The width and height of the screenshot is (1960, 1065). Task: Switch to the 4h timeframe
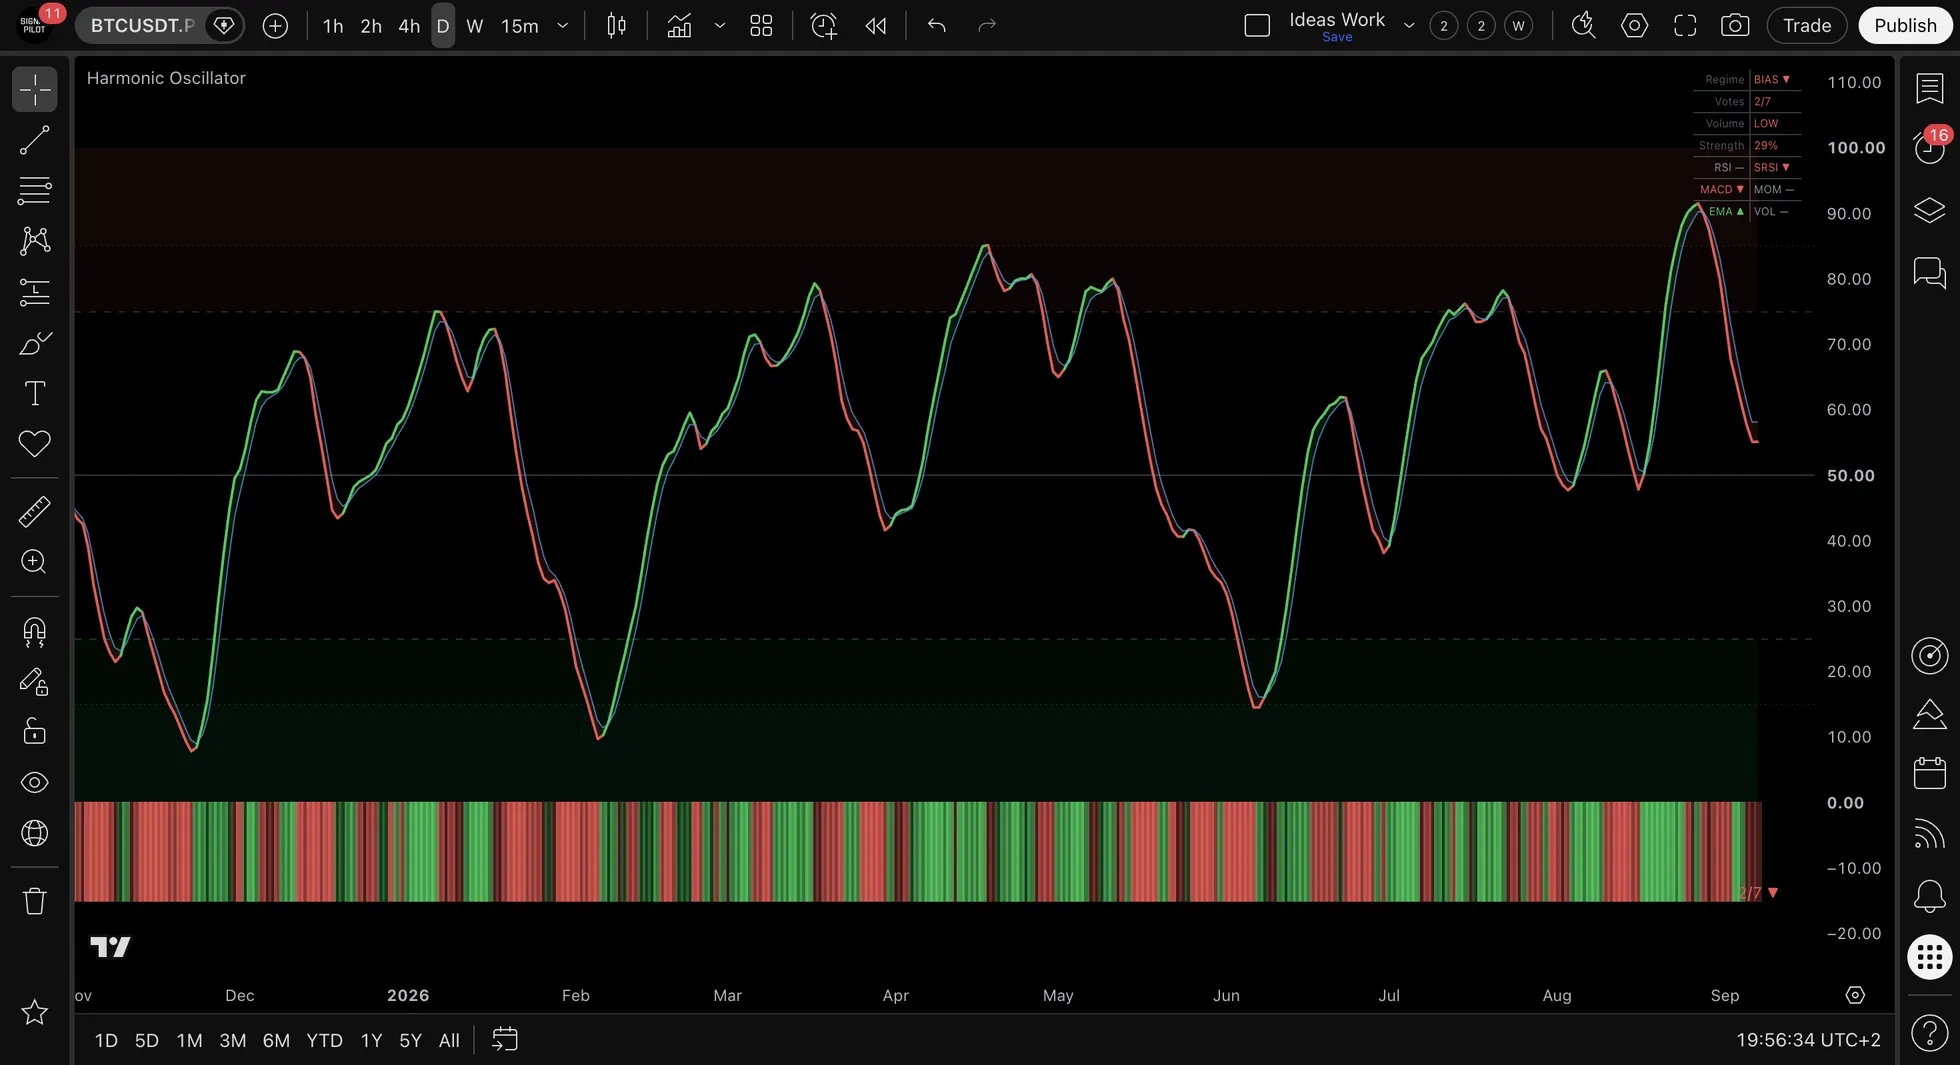[409, 26]
